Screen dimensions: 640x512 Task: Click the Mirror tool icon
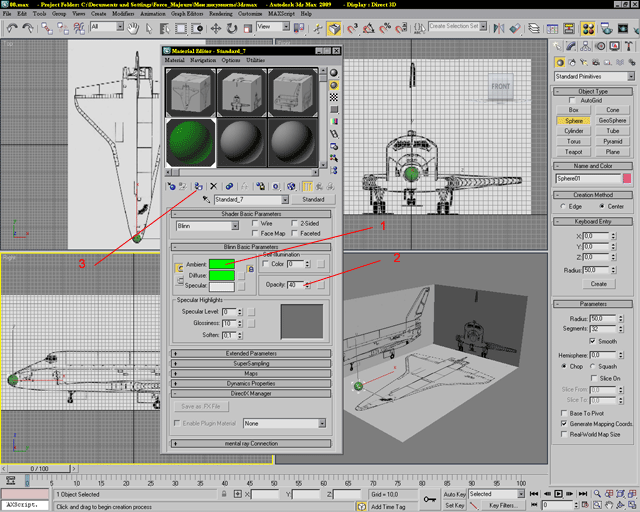(499, 28)
